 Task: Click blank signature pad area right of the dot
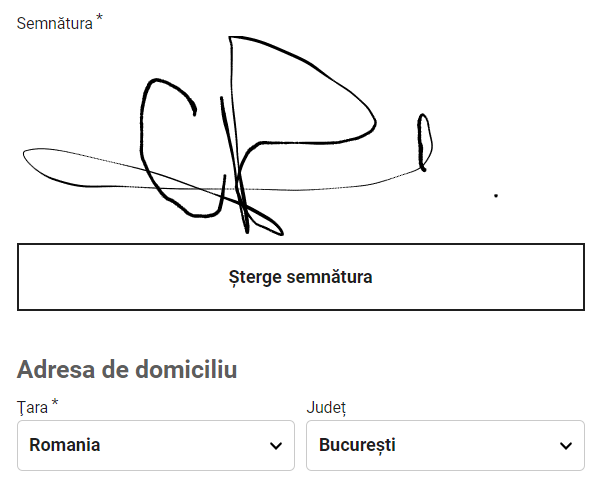tap(541, 196)
